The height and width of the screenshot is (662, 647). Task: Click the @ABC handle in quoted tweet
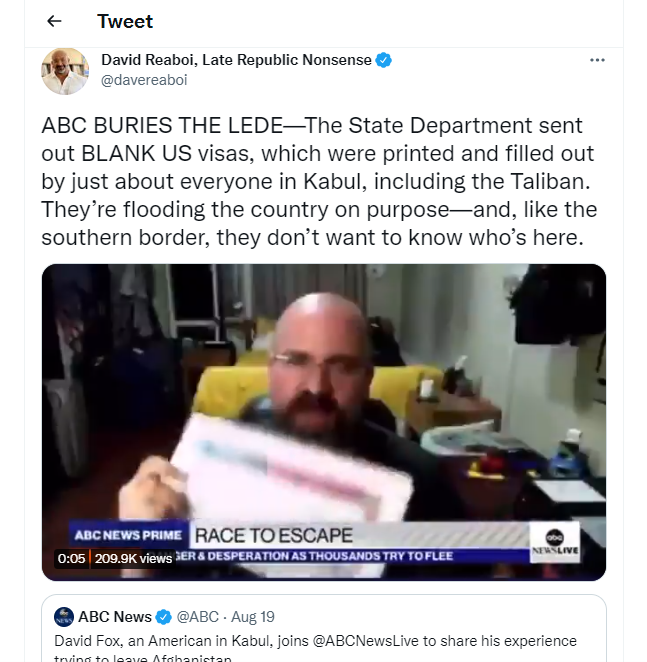point(198,617)
